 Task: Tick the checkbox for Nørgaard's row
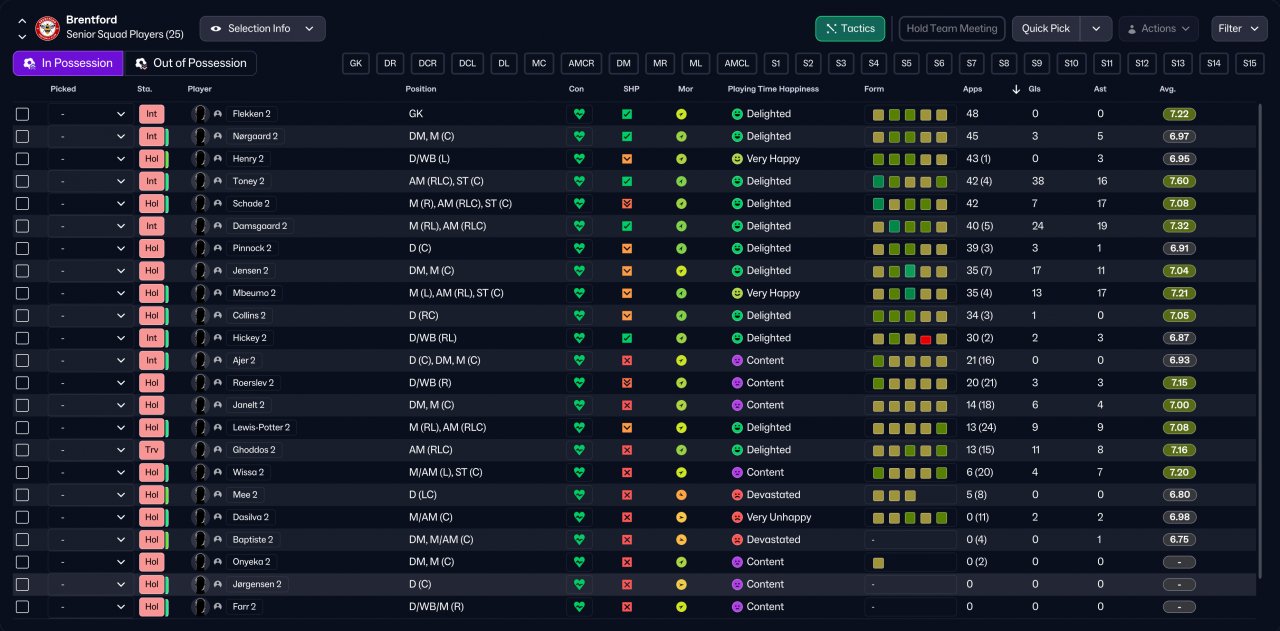tap(22, 136)
